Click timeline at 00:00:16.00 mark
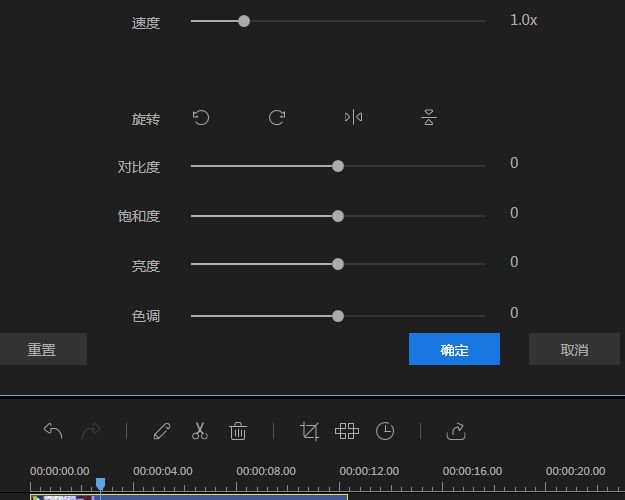 click(x=472, y=471)
